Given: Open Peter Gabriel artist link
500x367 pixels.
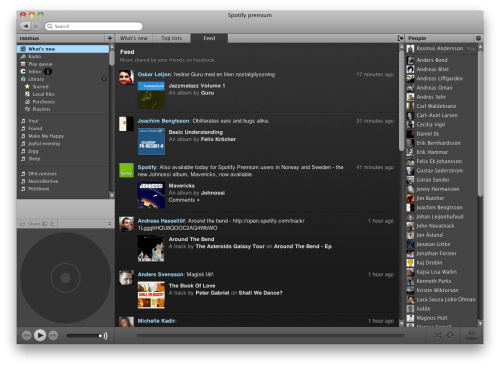Looking at the screenshot, I should click(212, 293).
